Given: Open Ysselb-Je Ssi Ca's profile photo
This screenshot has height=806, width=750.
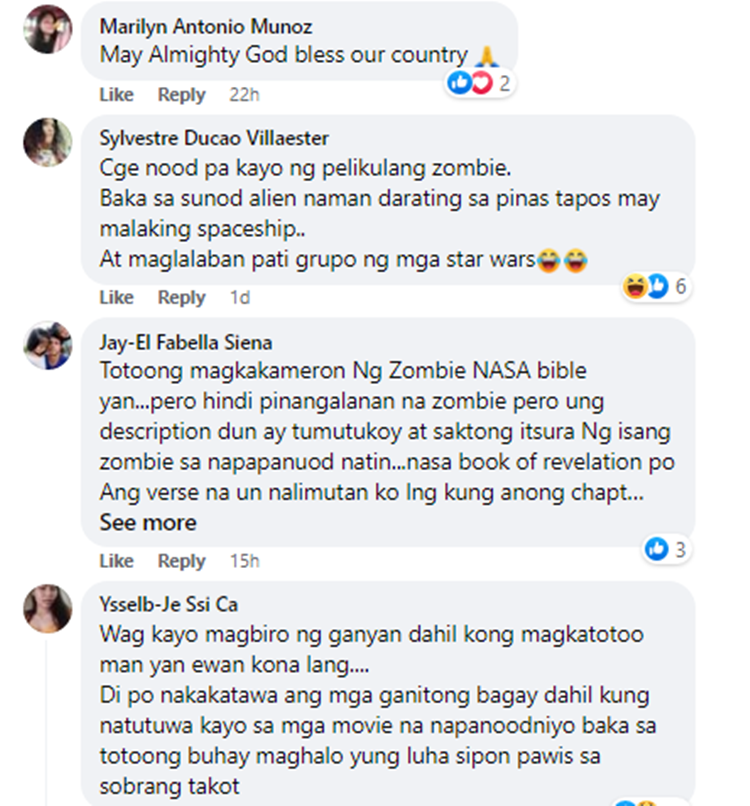Looking at the screenshot, I should 48,608.
